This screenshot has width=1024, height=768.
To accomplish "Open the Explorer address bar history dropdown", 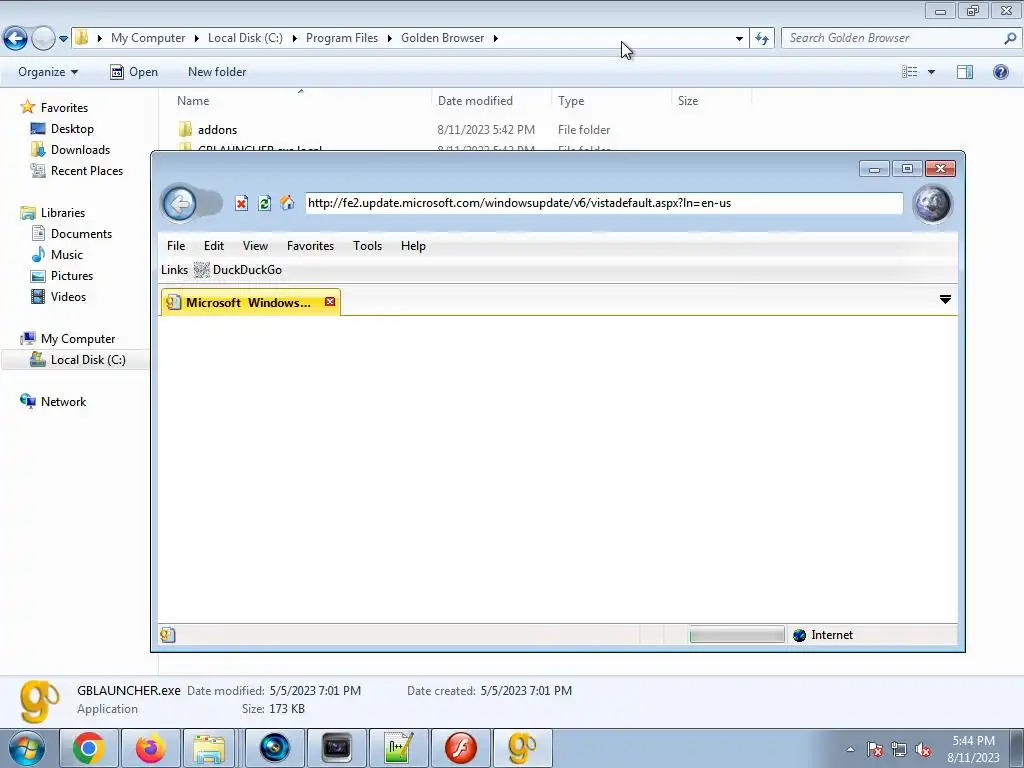I will pyautogui.click(x=739, y=39).
